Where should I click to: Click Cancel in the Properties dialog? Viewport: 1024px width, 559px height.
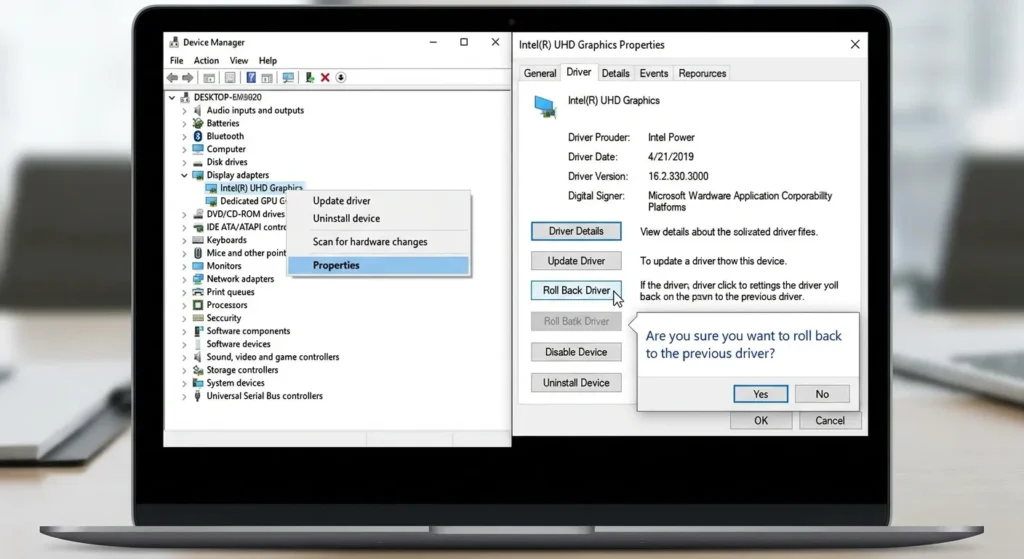(x=830, y=421)
